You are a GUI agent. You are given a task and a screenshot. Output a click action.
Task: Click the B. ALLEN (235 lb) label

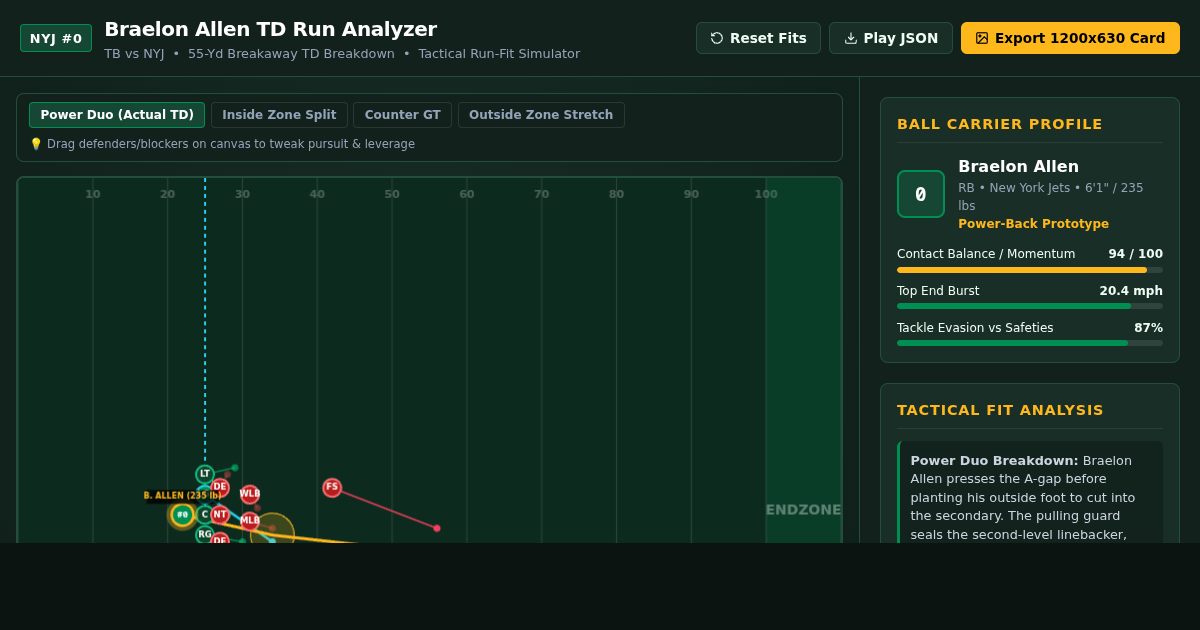[182, 495]
